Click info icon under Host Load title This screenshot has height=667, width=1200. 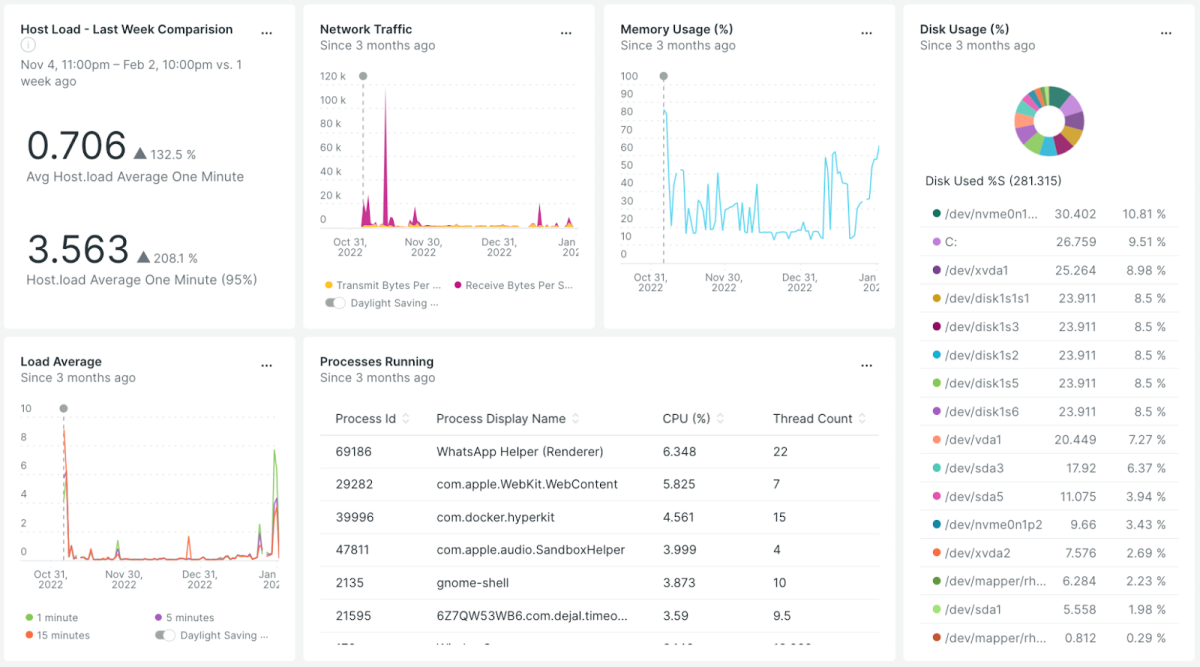click(x=28, y=45)
